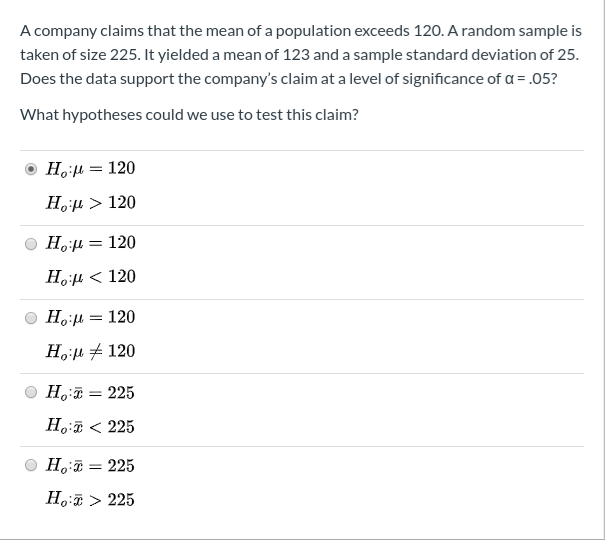Select radio option with x̄ < 225 alternative
This screenshot has height=541, width=607.
[x=31, y=392]
